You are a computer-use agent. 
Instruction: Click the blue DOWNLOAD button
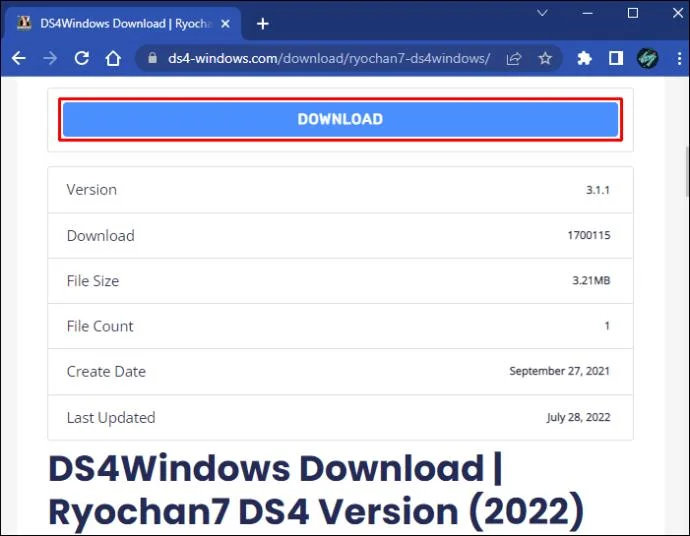pos(340,119)
